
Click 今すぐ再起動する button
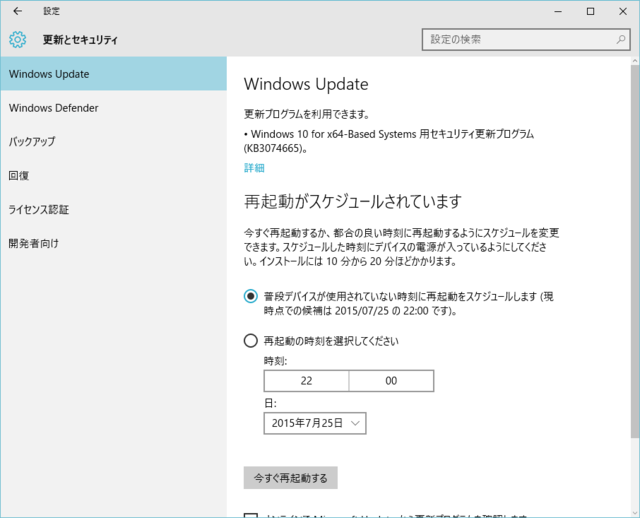pyautogui.click(x=291, y=478)
